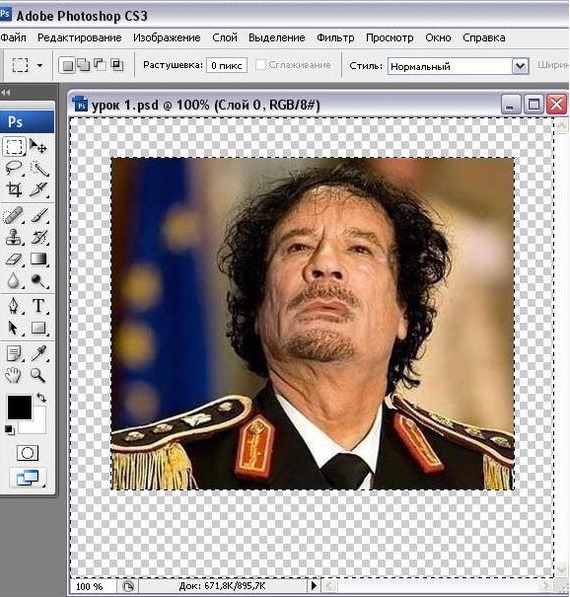
Task: Select the Horizontal Type tool
Action: 39,306
